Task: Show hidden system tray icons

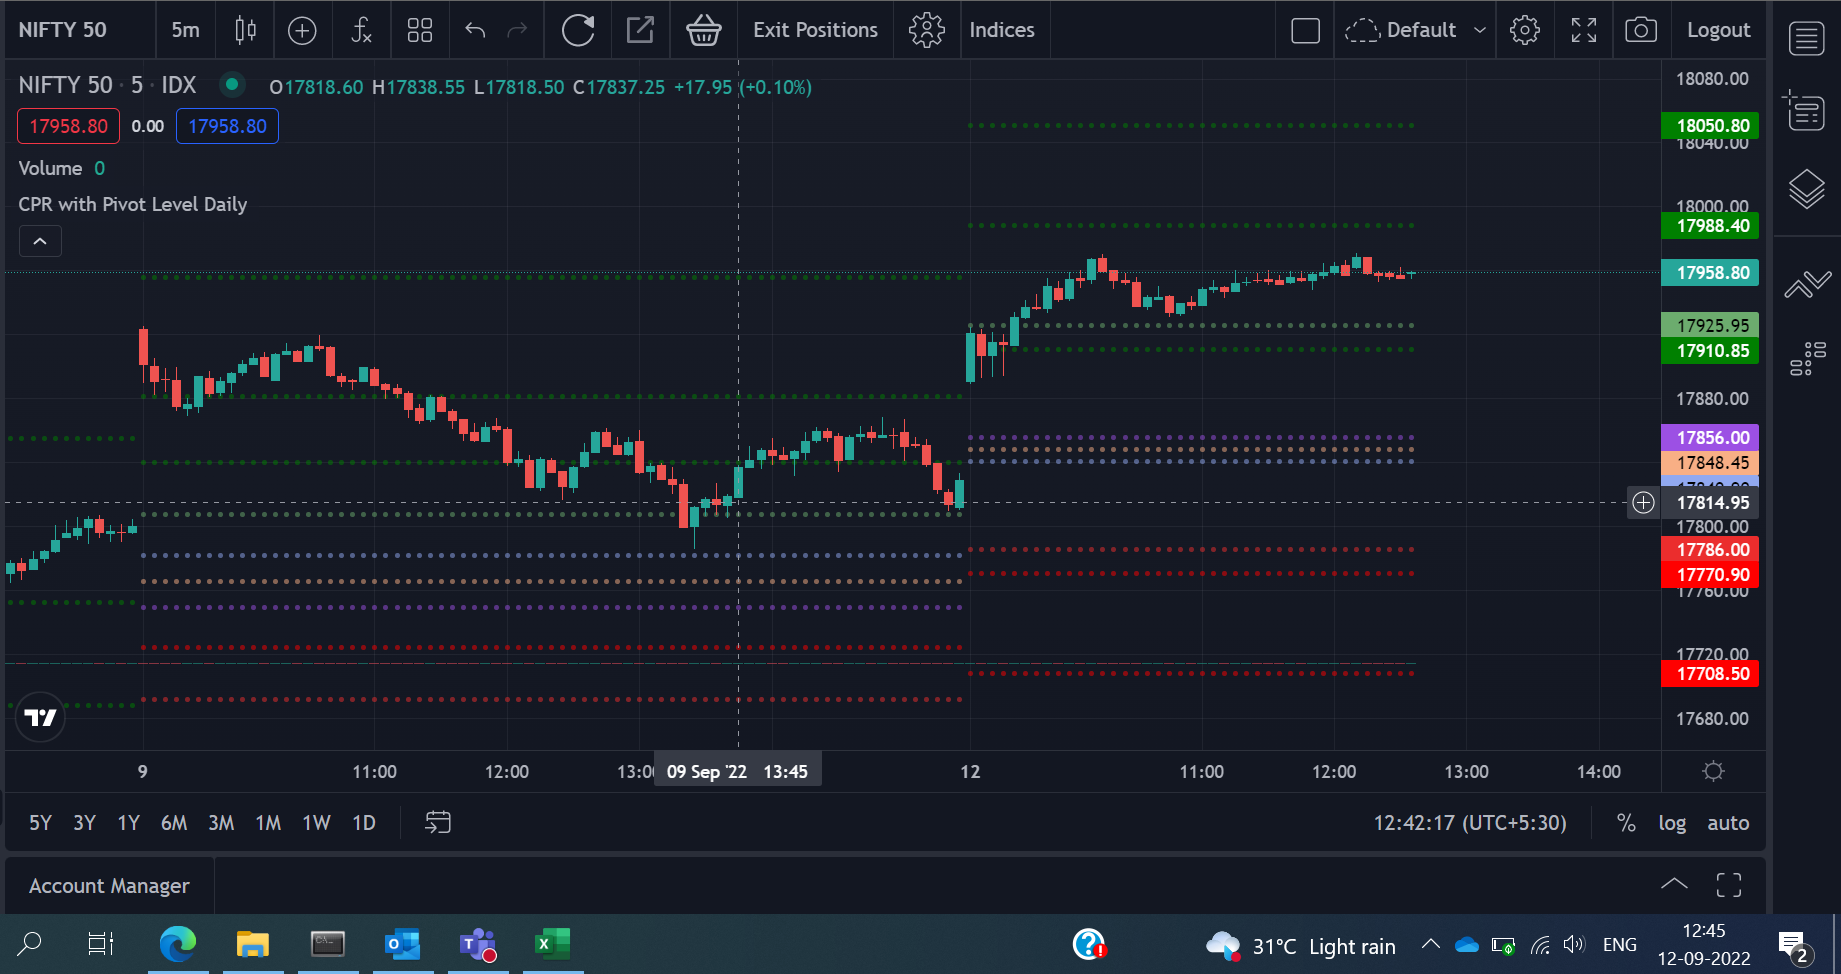Action: point(1431,944)
